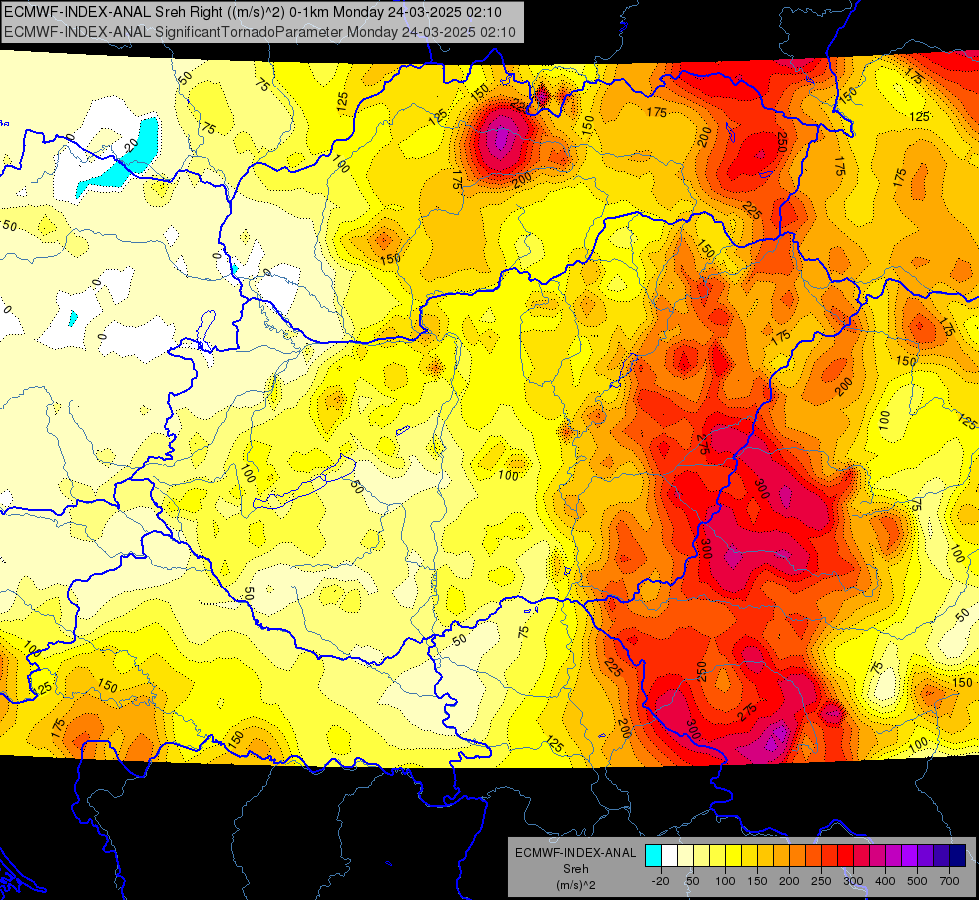This screenshot has height=900, width=979.
Task: Click 'ECMWF-INDEX-ANAL' text in the legend box
Action: [x=576, y=853]
